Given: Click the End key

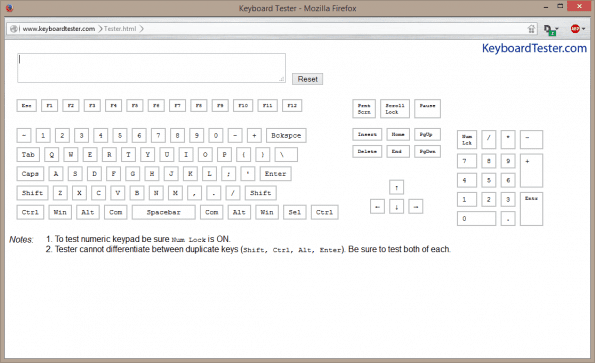Looking at the screenshot, I should tap(398, 151).
